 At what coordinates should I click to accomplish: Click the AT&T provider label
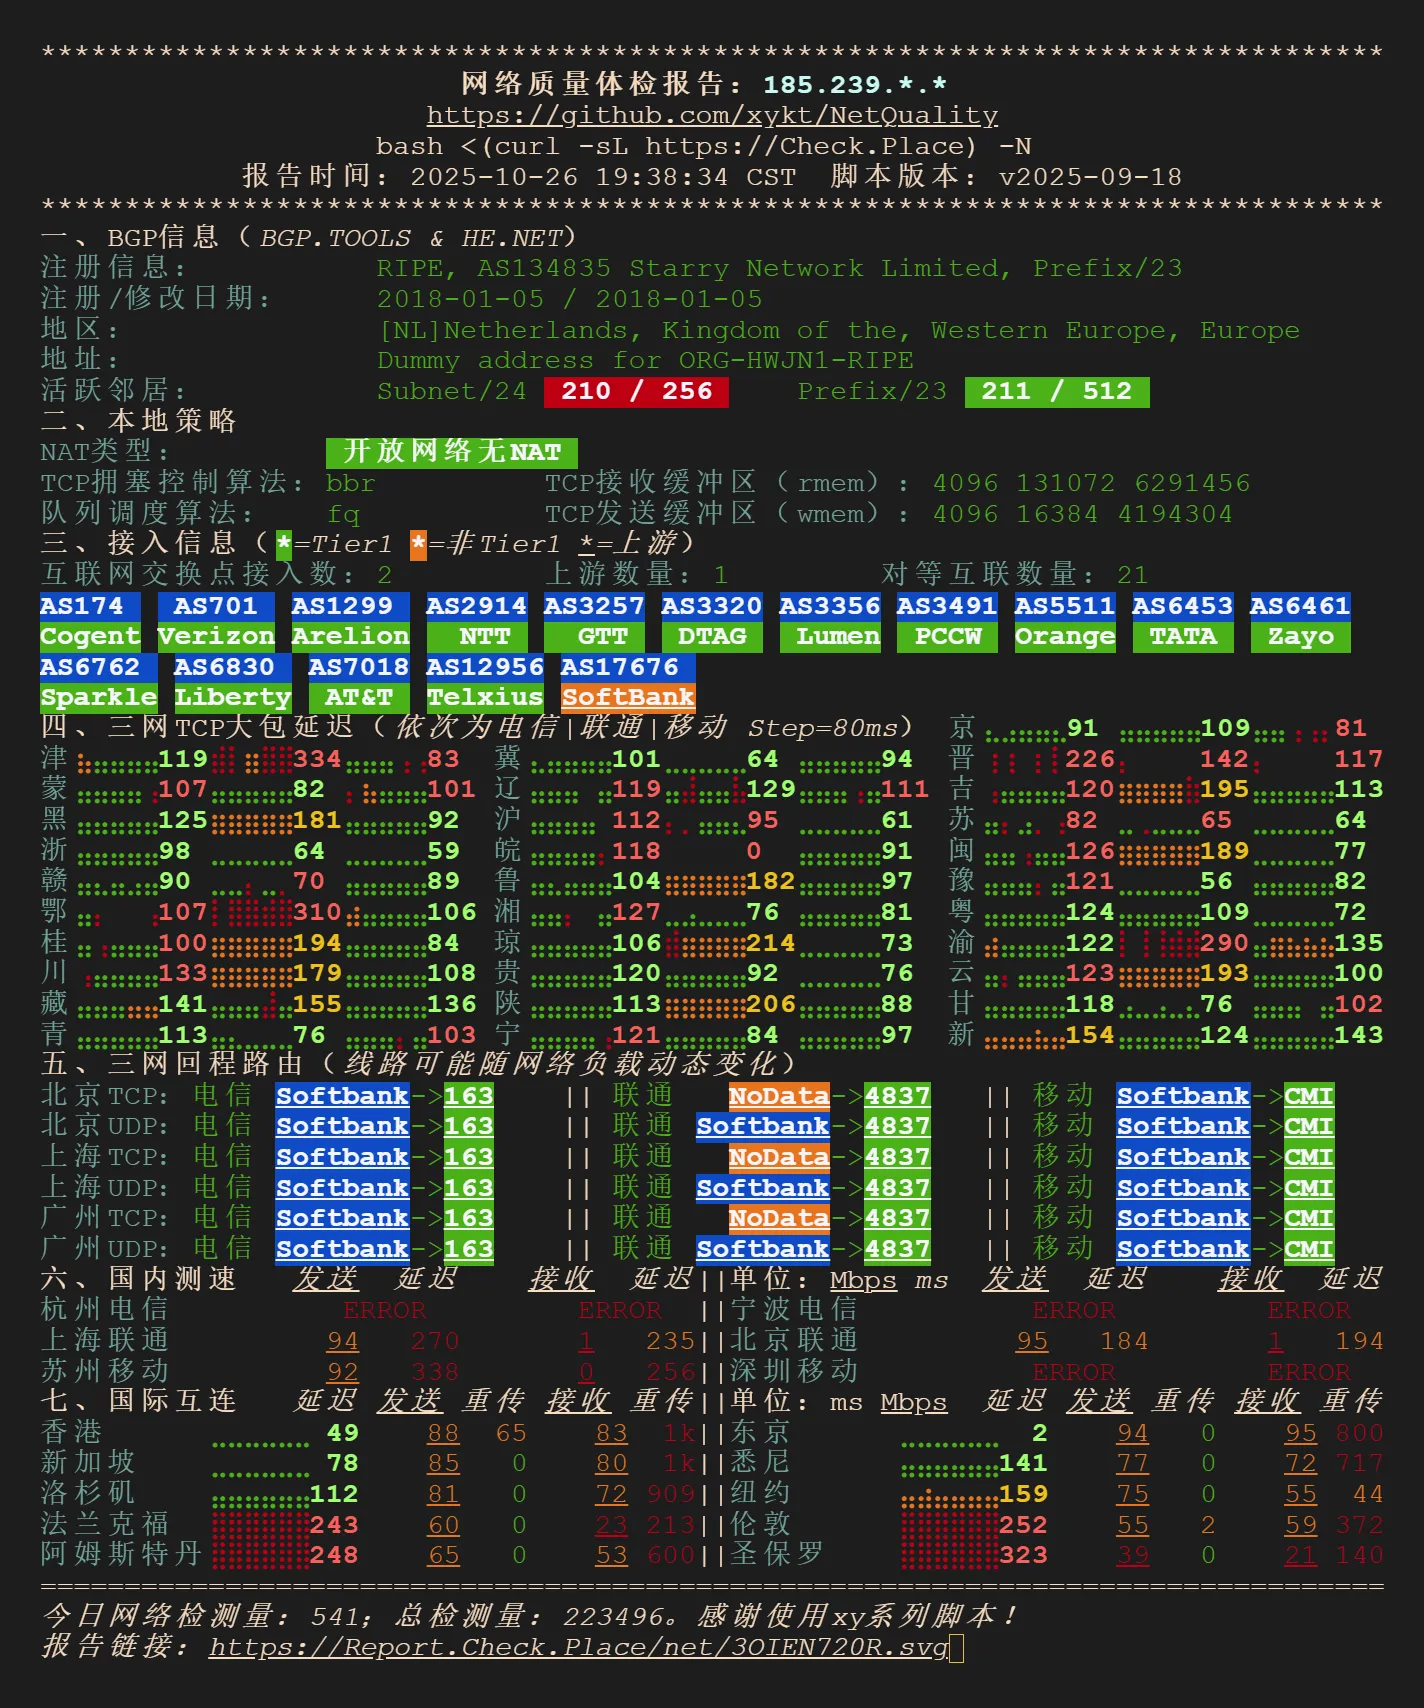pyautogui.click(x=358, y=698)
